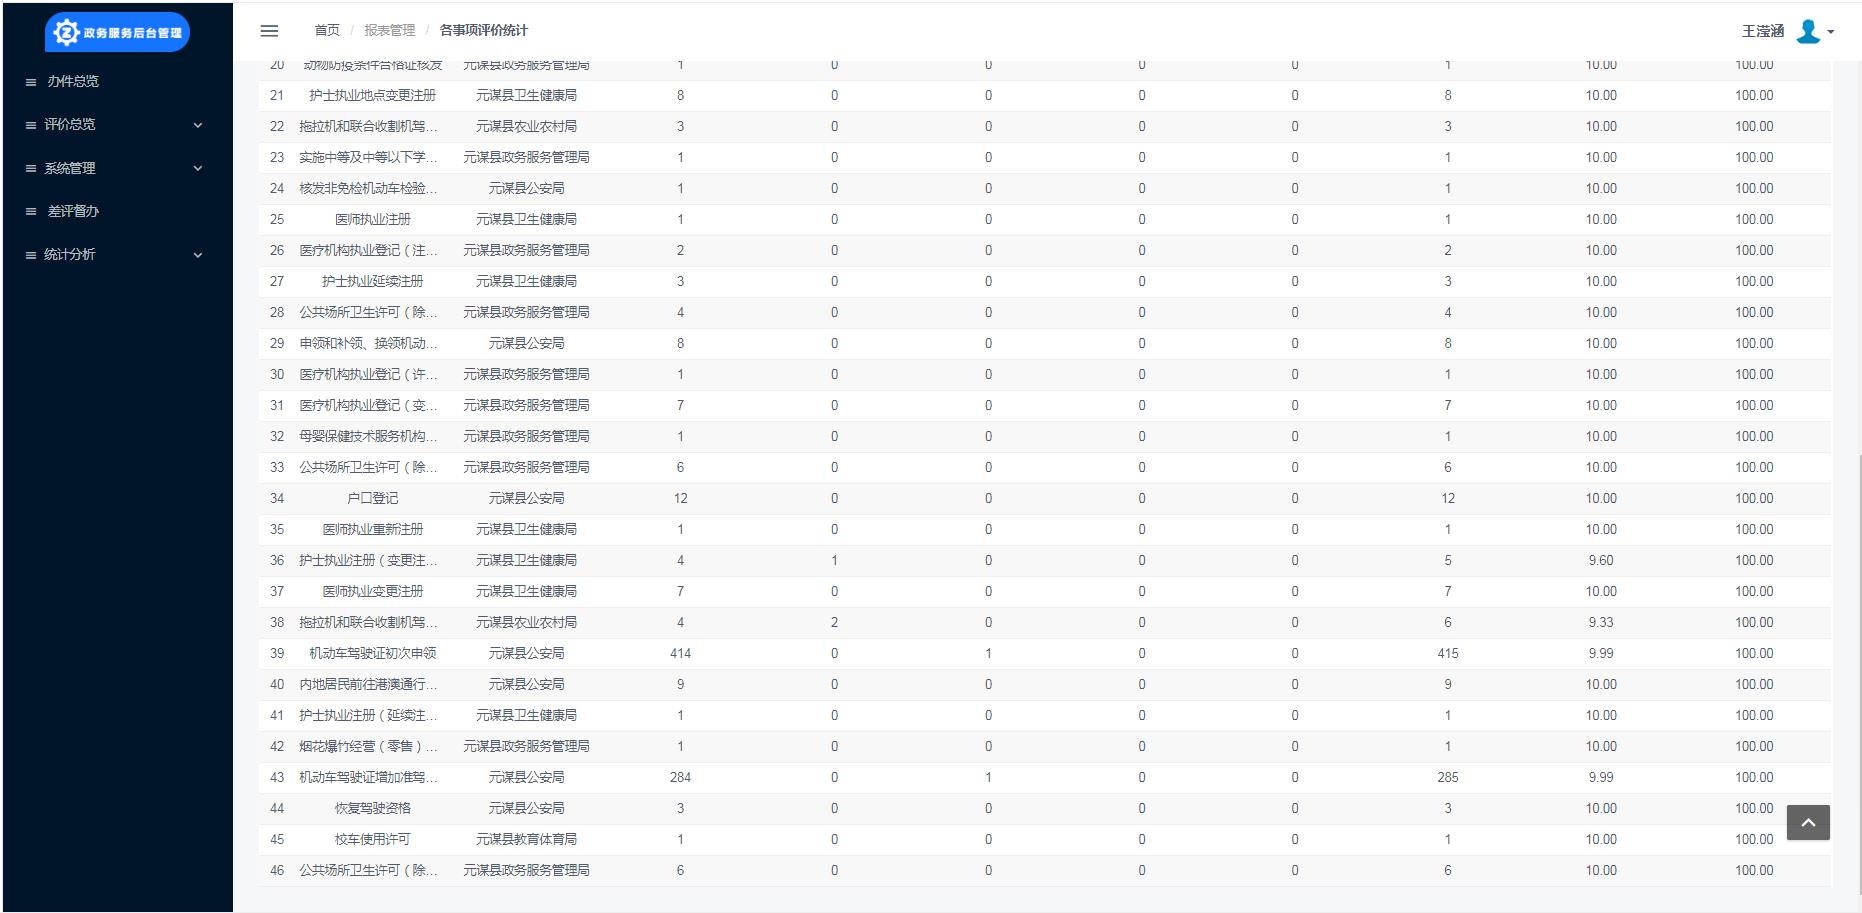Click 机动车驾驶证初次申领 in row 39

coord(373,654)
